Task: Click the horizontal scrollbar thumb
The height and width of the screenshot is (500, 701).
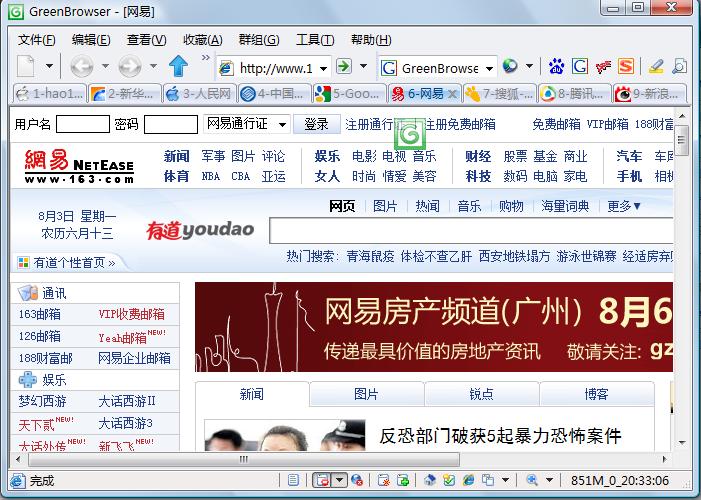Action: click(x=244, y=459)
